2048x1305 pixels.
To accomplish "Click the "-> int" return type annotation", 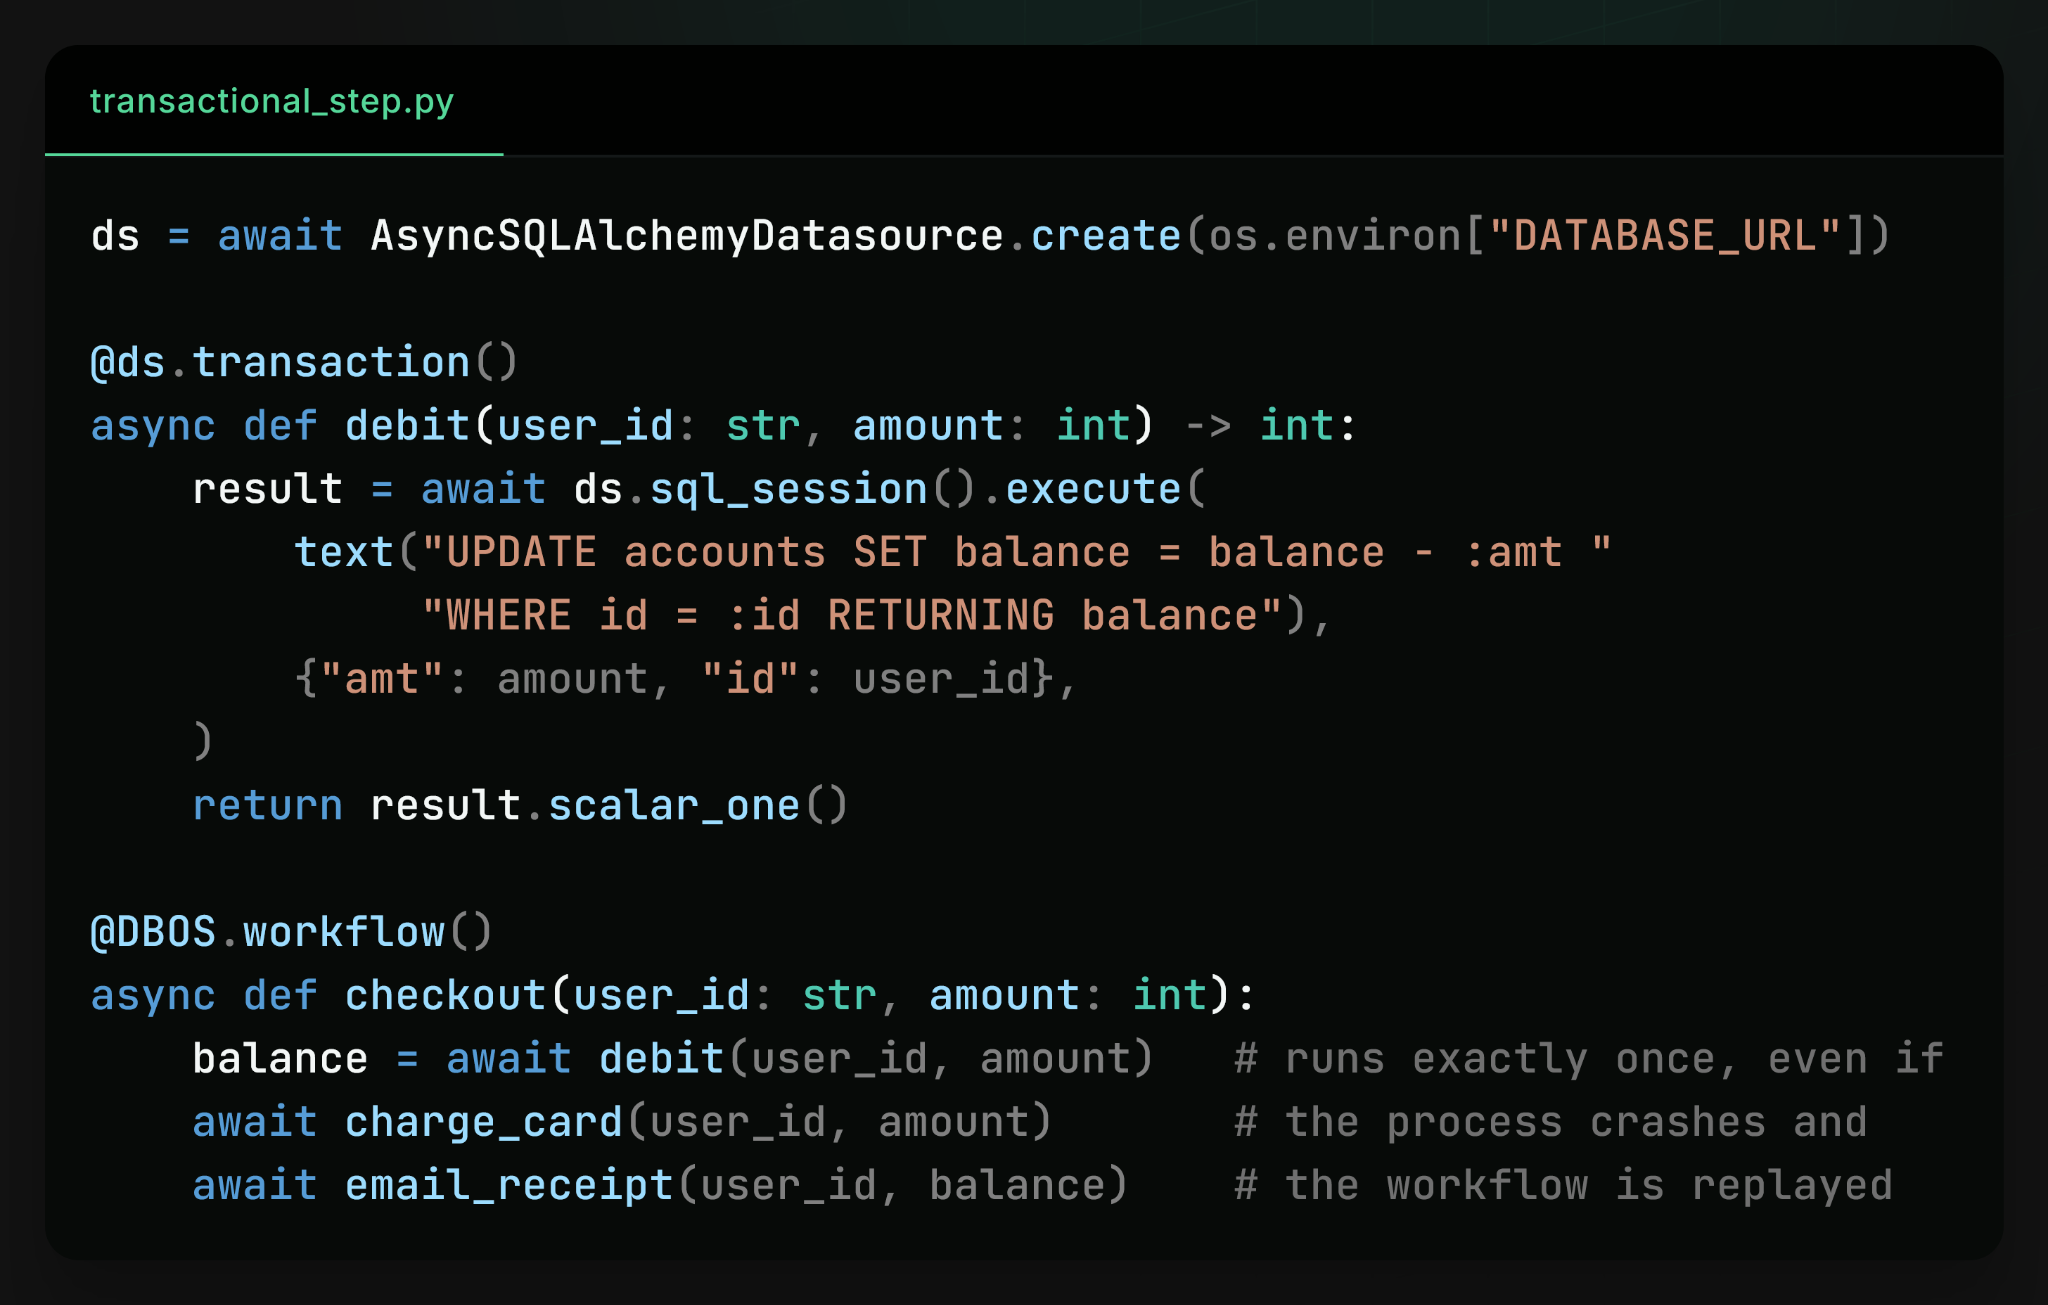I will 1259,426.
